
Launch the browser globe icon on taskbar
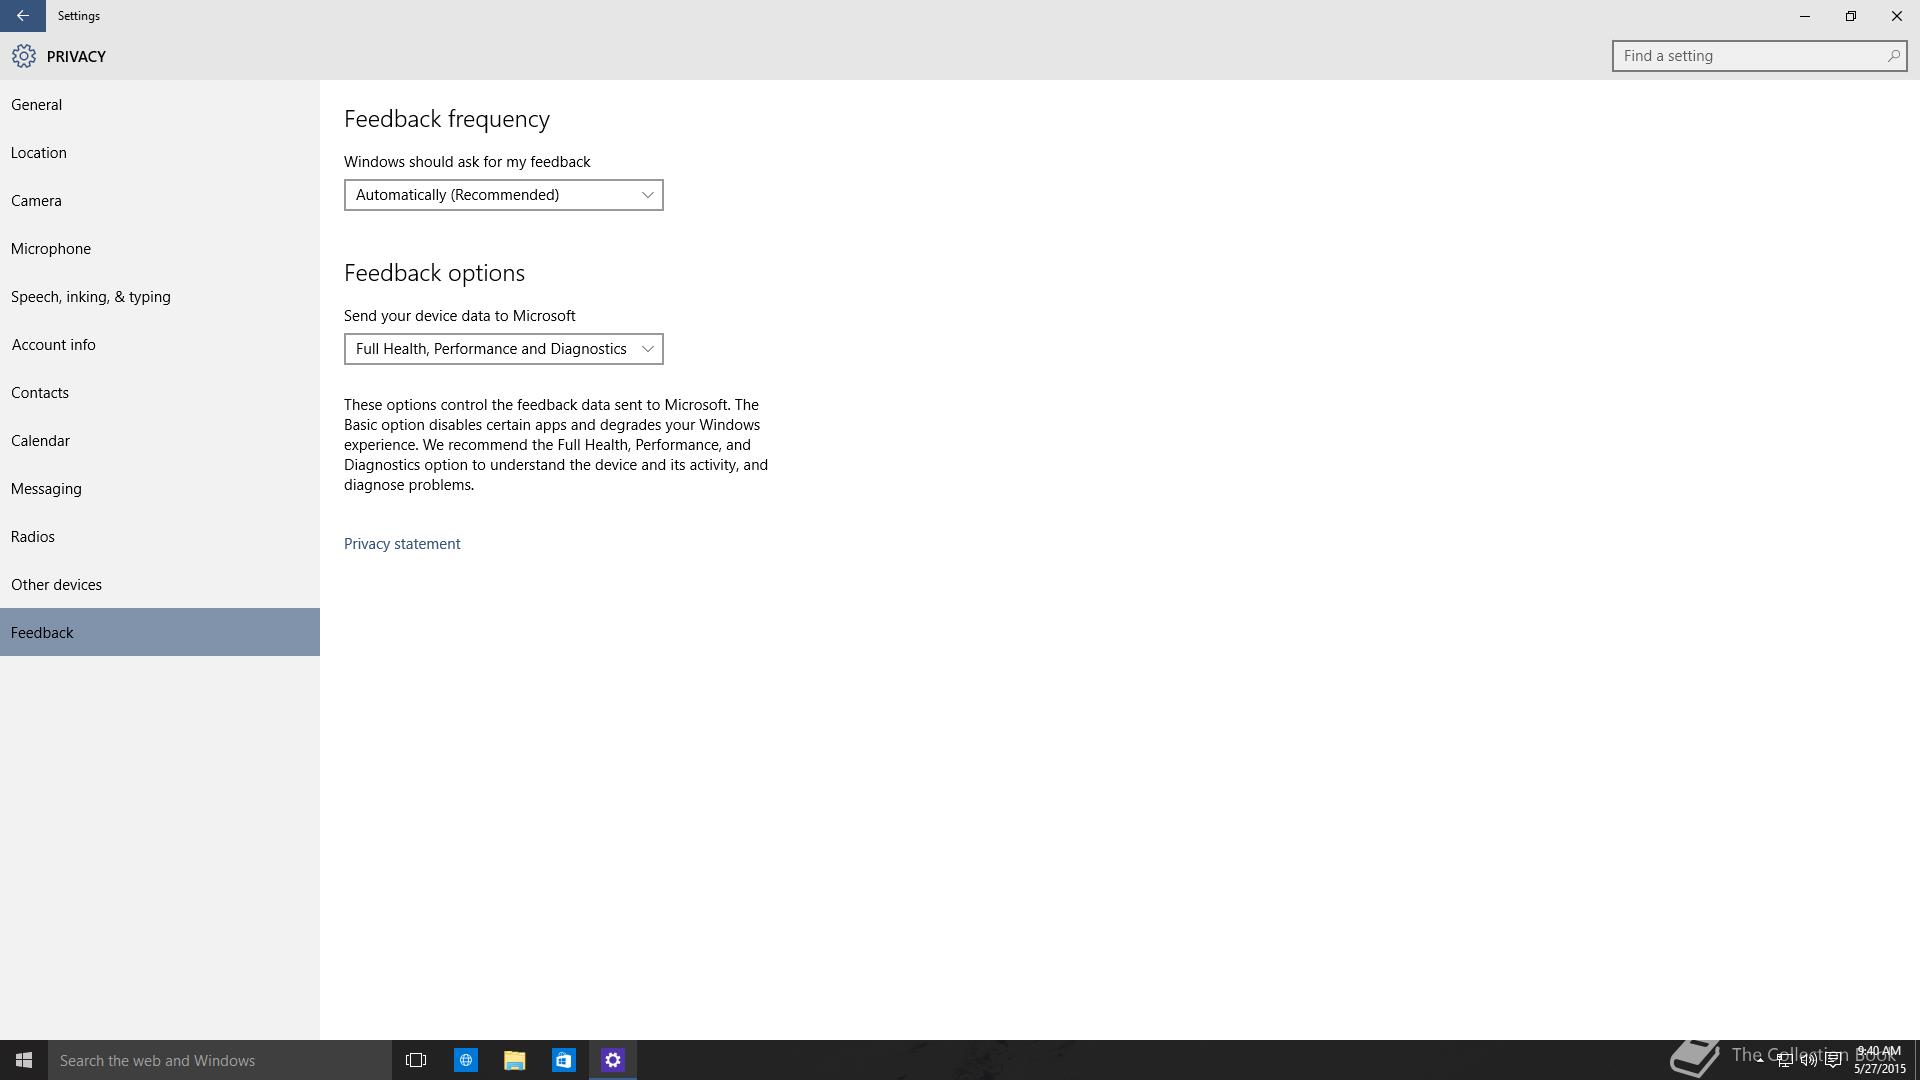click(466, 1060)
